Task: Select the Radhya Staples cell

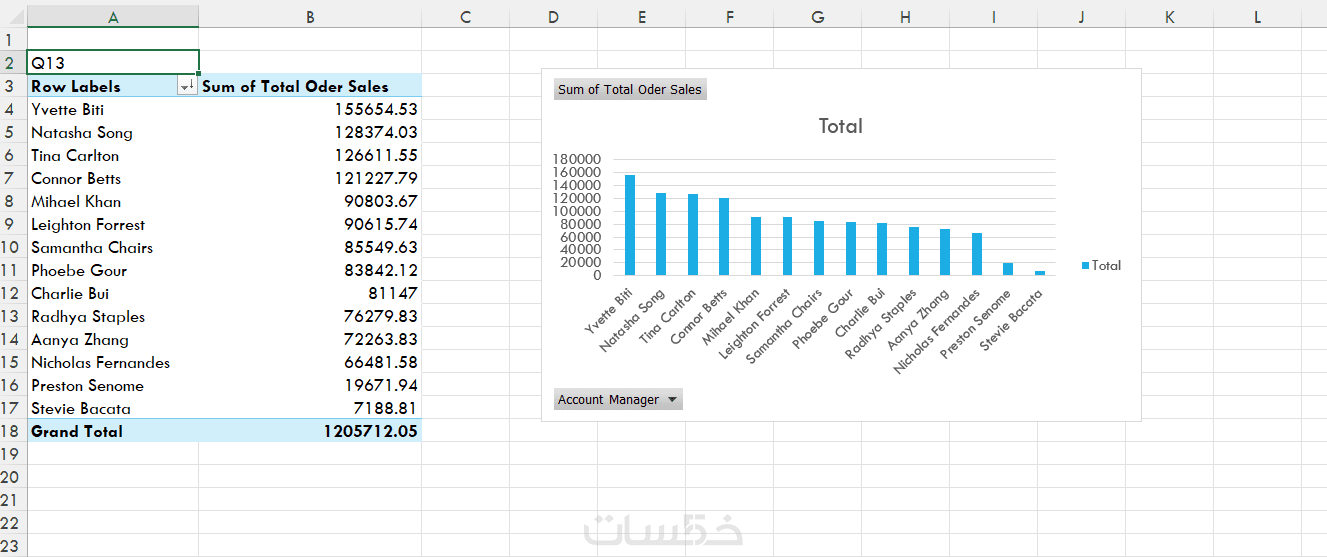Action: 113,316
